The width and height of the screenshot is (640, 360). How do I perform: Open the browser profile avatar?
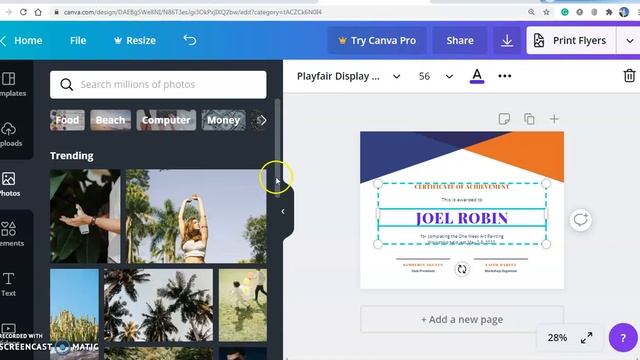coord(624,12)
